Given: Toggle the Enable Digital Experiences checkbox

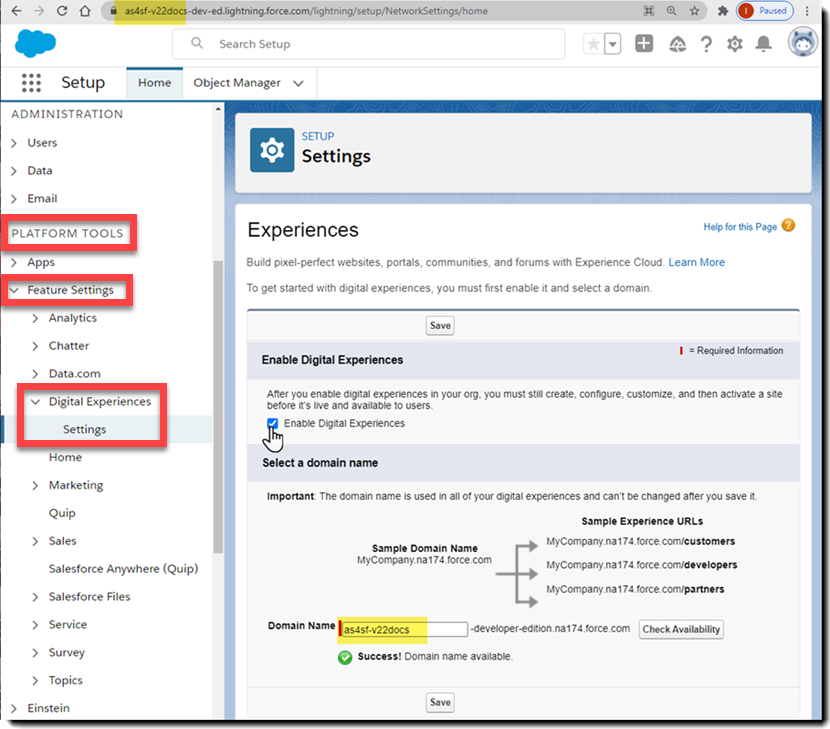Looking at the screenshot, I should (x=273, y=424).
